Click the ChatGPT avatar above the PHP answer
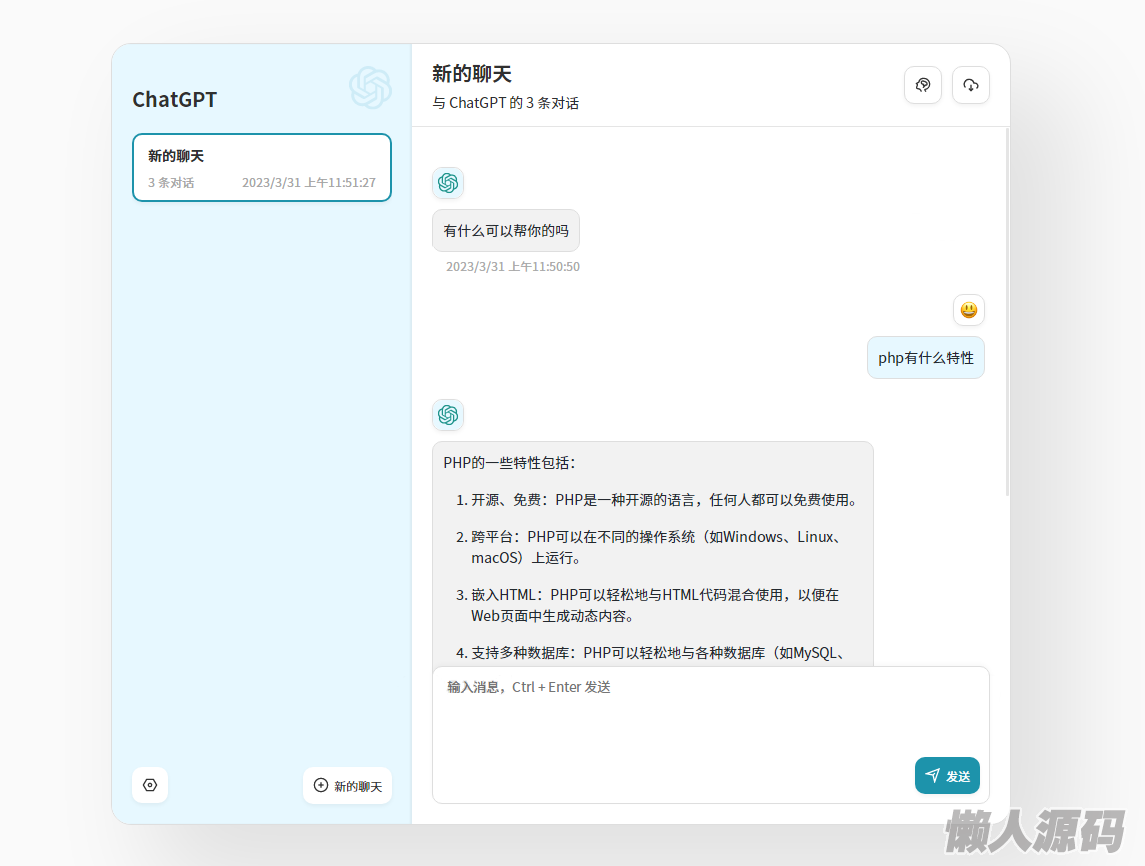Image resolution: width=1145 pixels, height=866 pixels. click(x=448, y=415)
